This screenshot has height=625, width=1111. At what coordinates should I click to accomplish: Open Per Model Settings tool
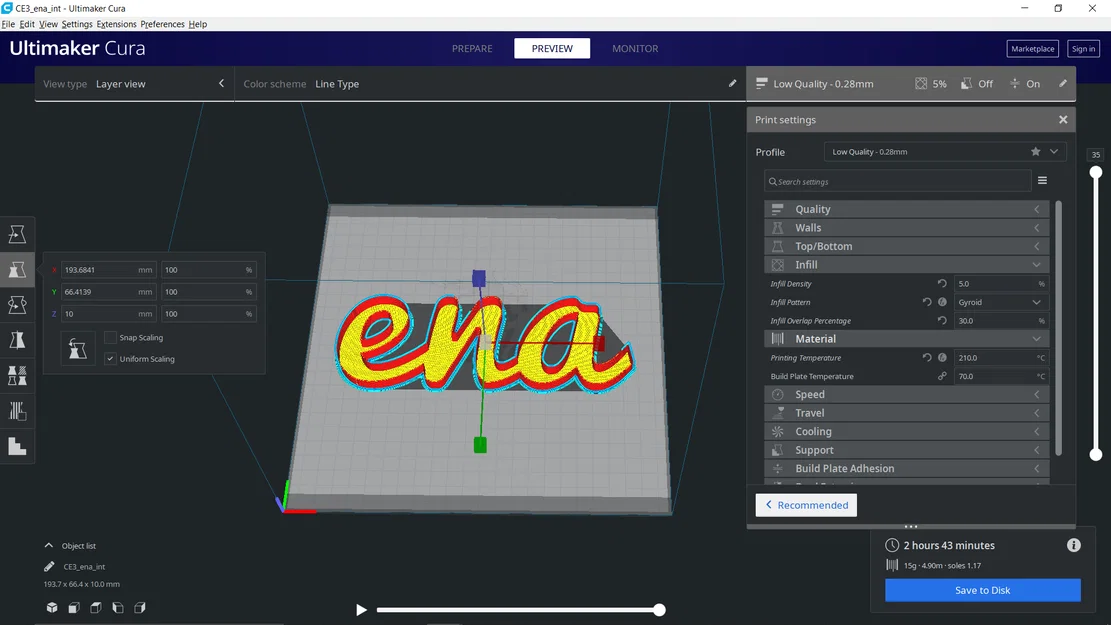(17, 376)
